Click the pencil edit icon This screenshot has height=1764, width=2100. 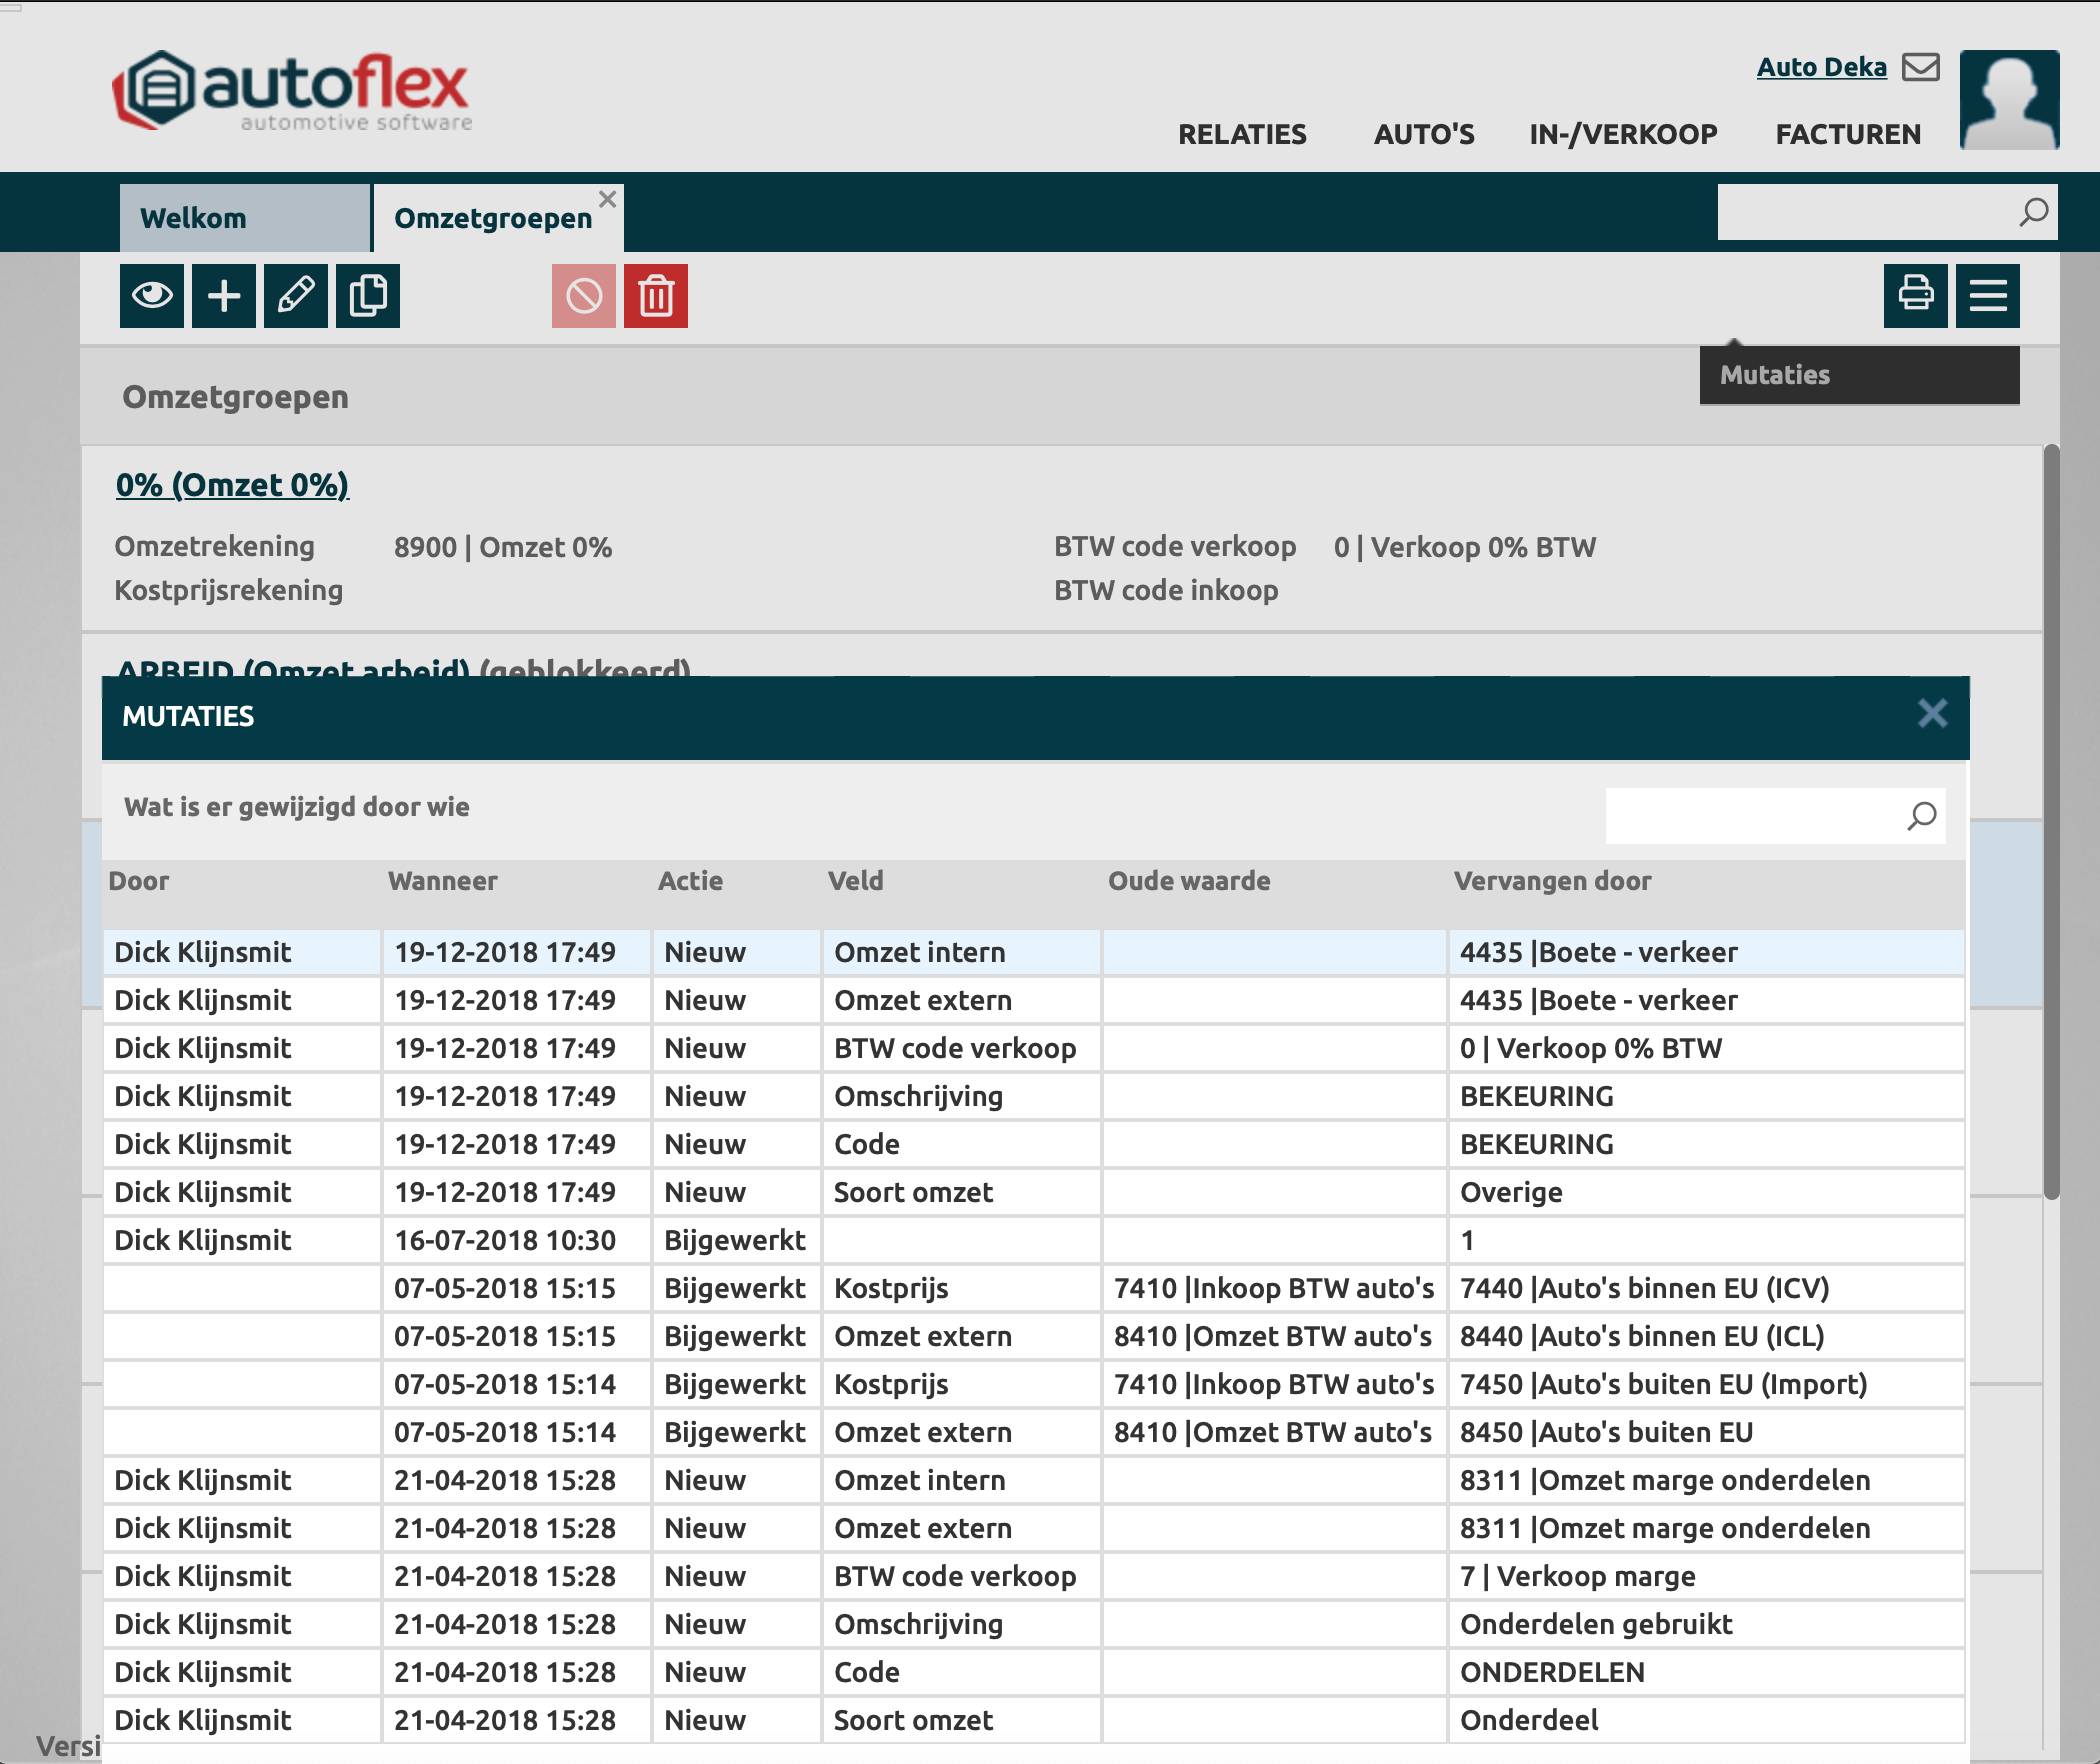296,296
